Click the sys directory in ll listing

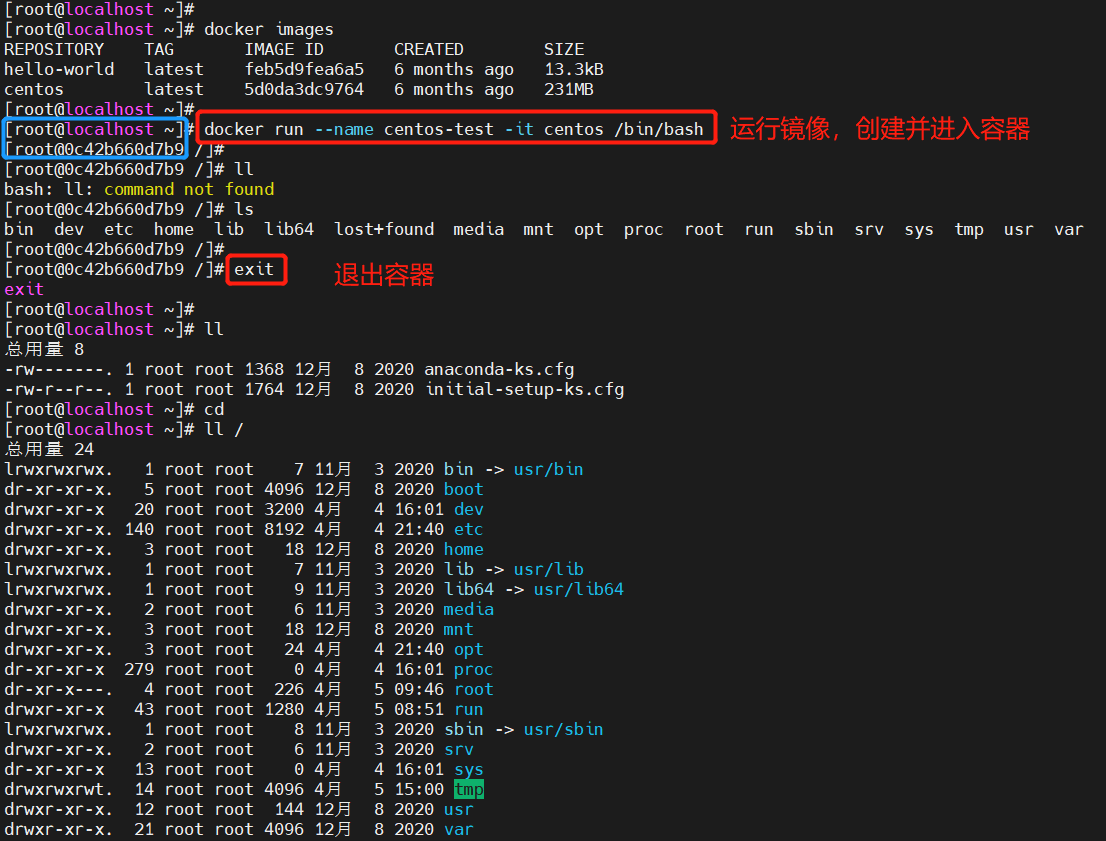point(468,769)
